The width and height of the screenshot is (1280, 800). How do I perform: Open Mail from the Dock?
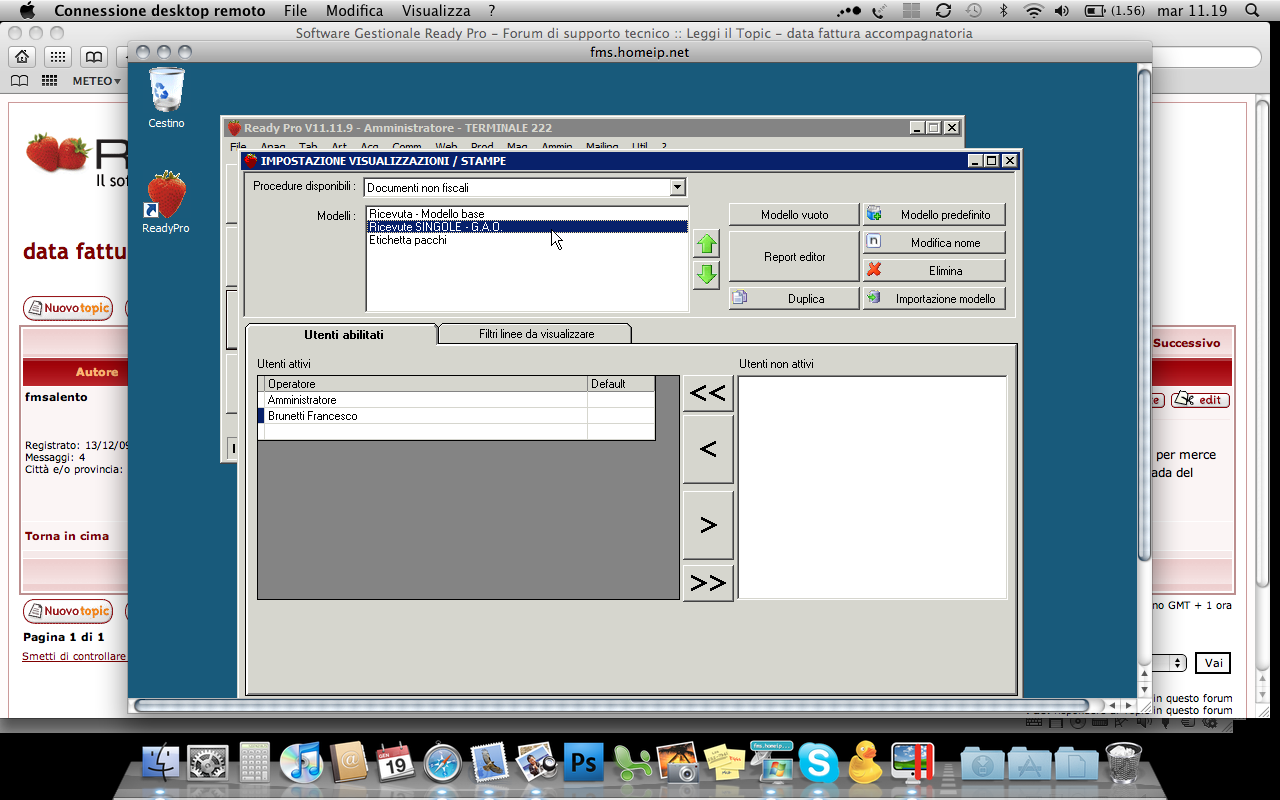coord(490,763)
